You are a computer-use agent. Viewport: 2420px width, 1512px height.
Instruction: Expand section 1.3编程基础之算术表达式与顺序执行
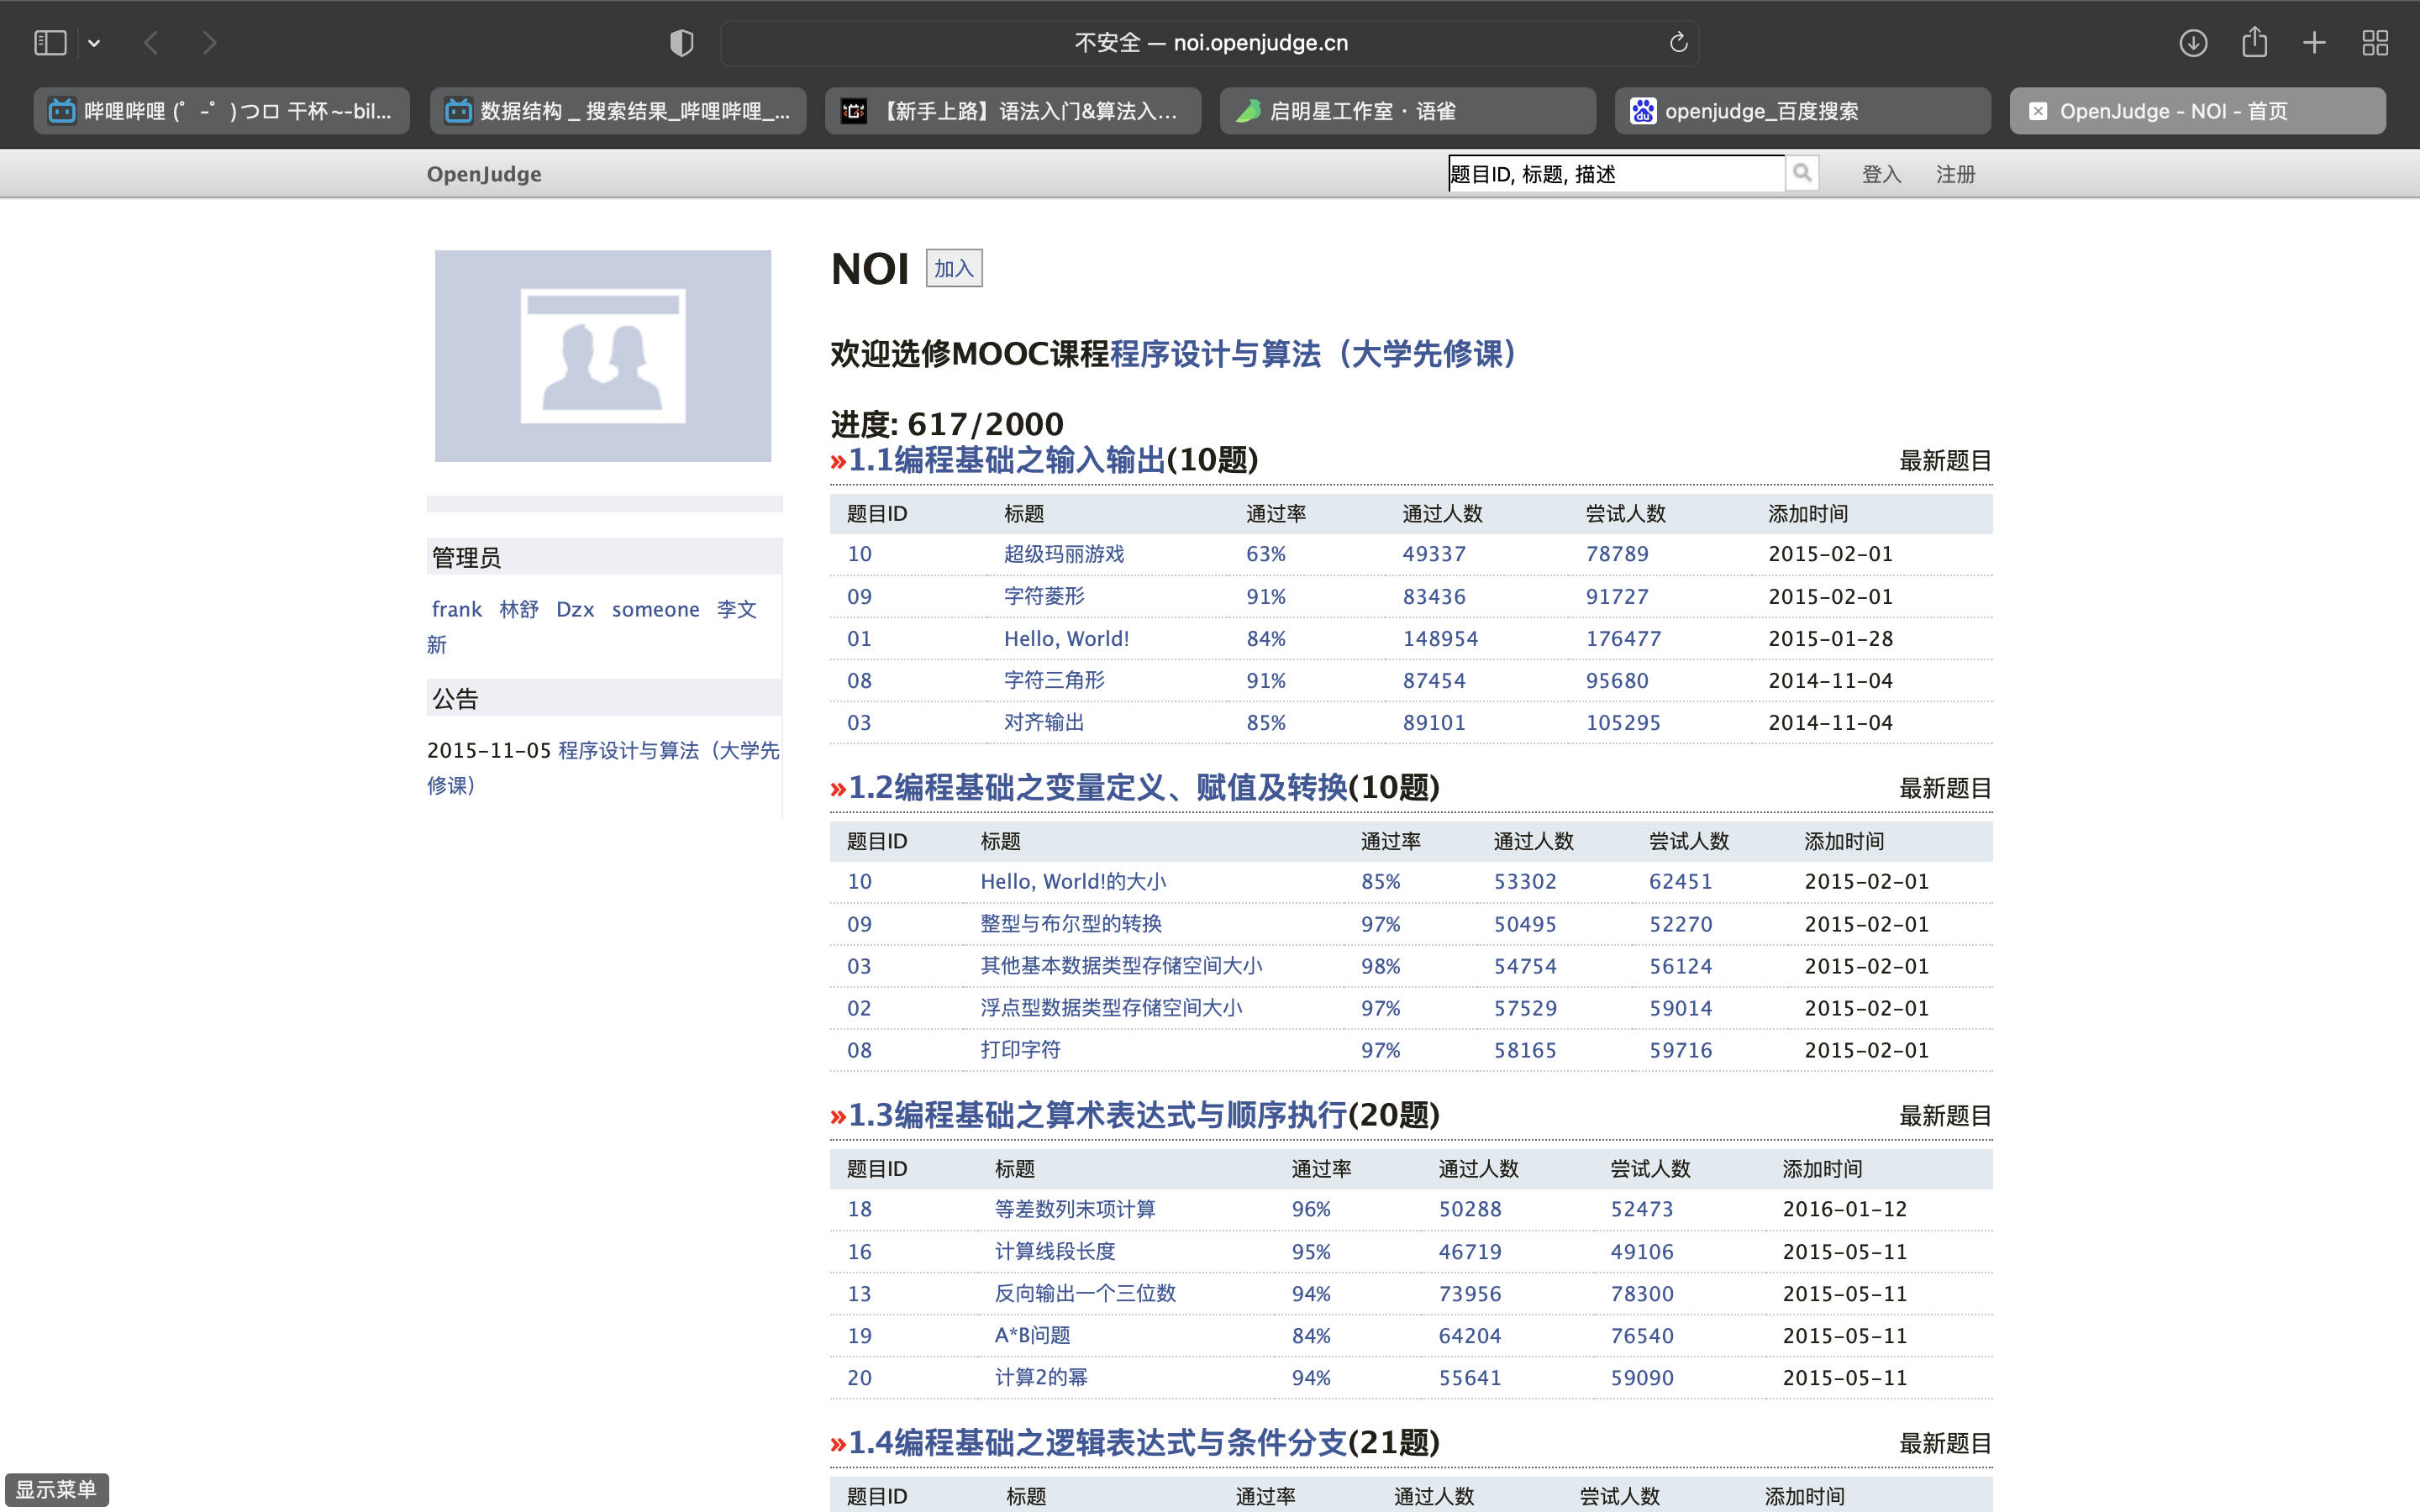point(1097,1115)
